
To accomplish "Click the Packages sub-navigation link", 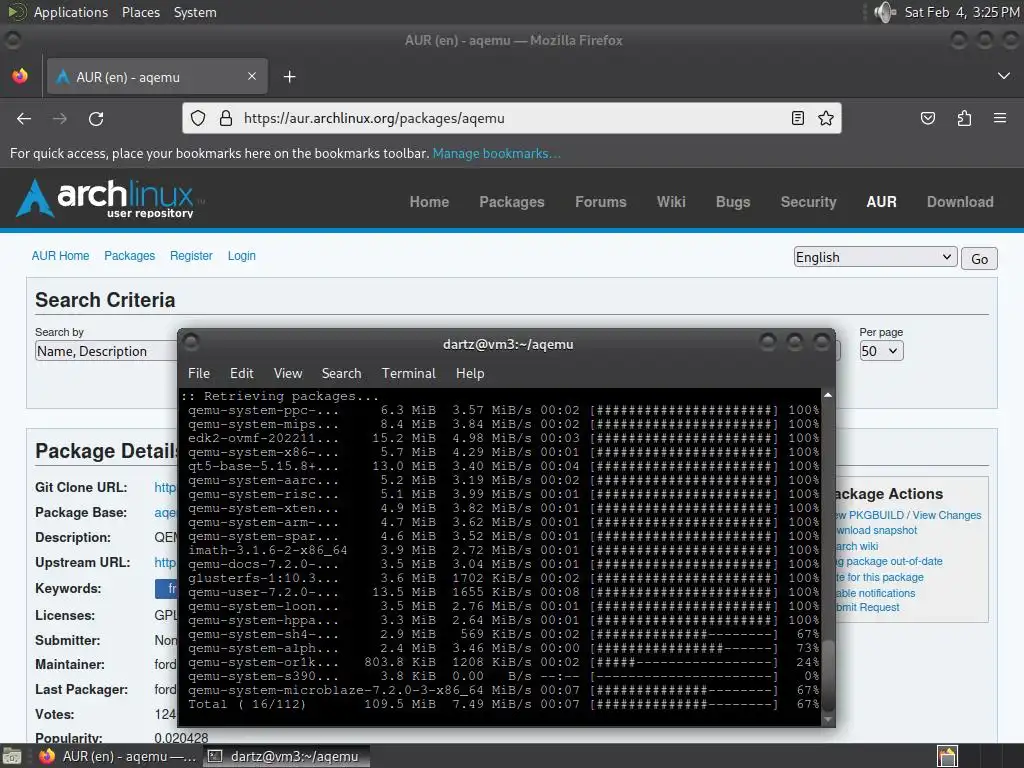I will (x=129, y=255).
